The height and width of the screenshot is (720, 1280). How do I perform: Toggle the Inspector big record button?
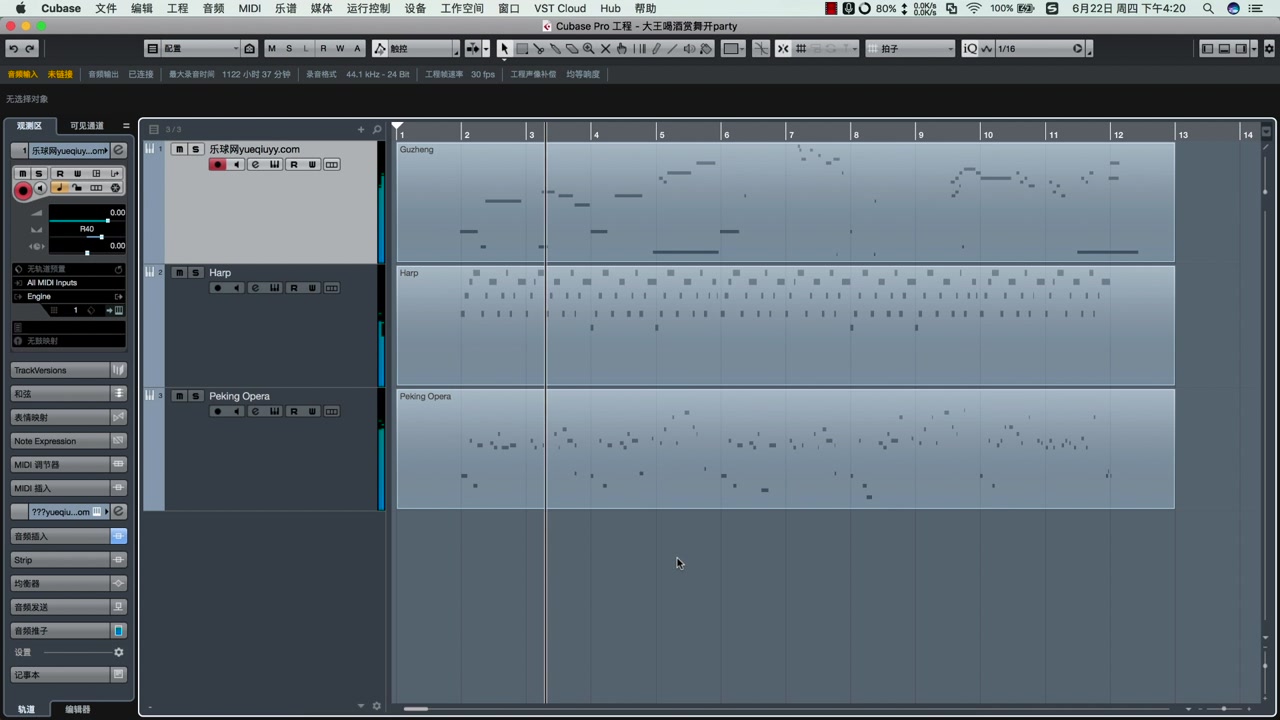pos(23,190)
